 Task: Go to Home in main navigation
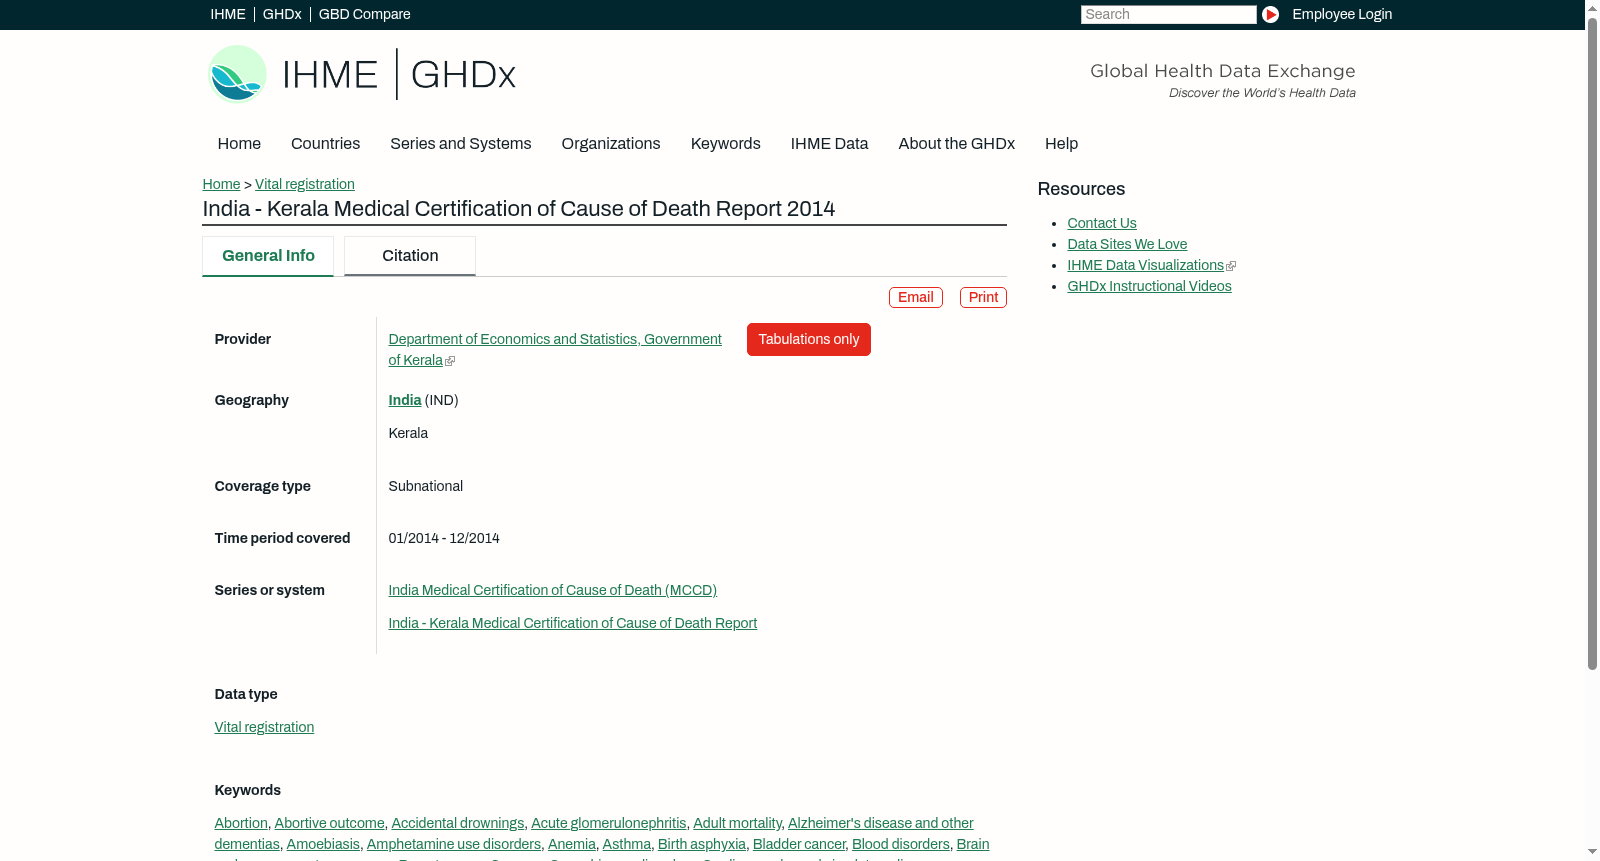(239, 144)
